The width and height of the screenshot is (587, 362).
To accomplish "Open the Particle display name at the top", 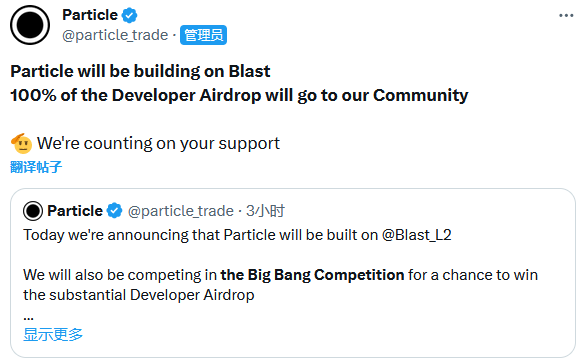I will (x=90, y=15).
